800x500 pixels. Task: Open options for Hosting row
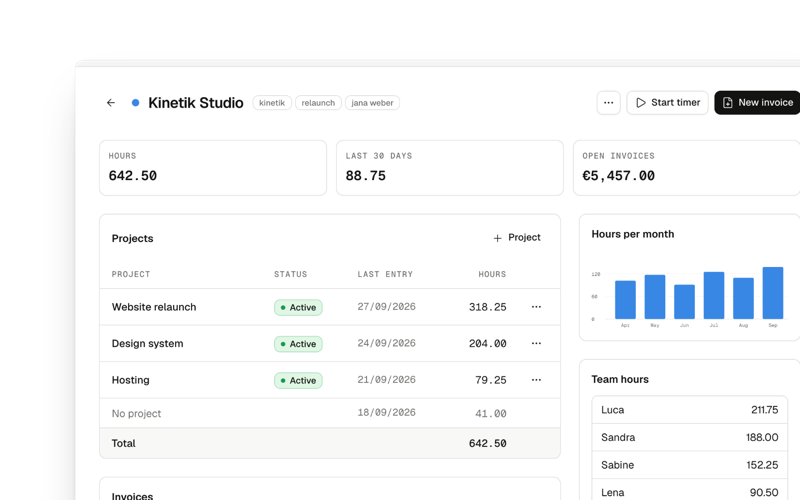536,380
